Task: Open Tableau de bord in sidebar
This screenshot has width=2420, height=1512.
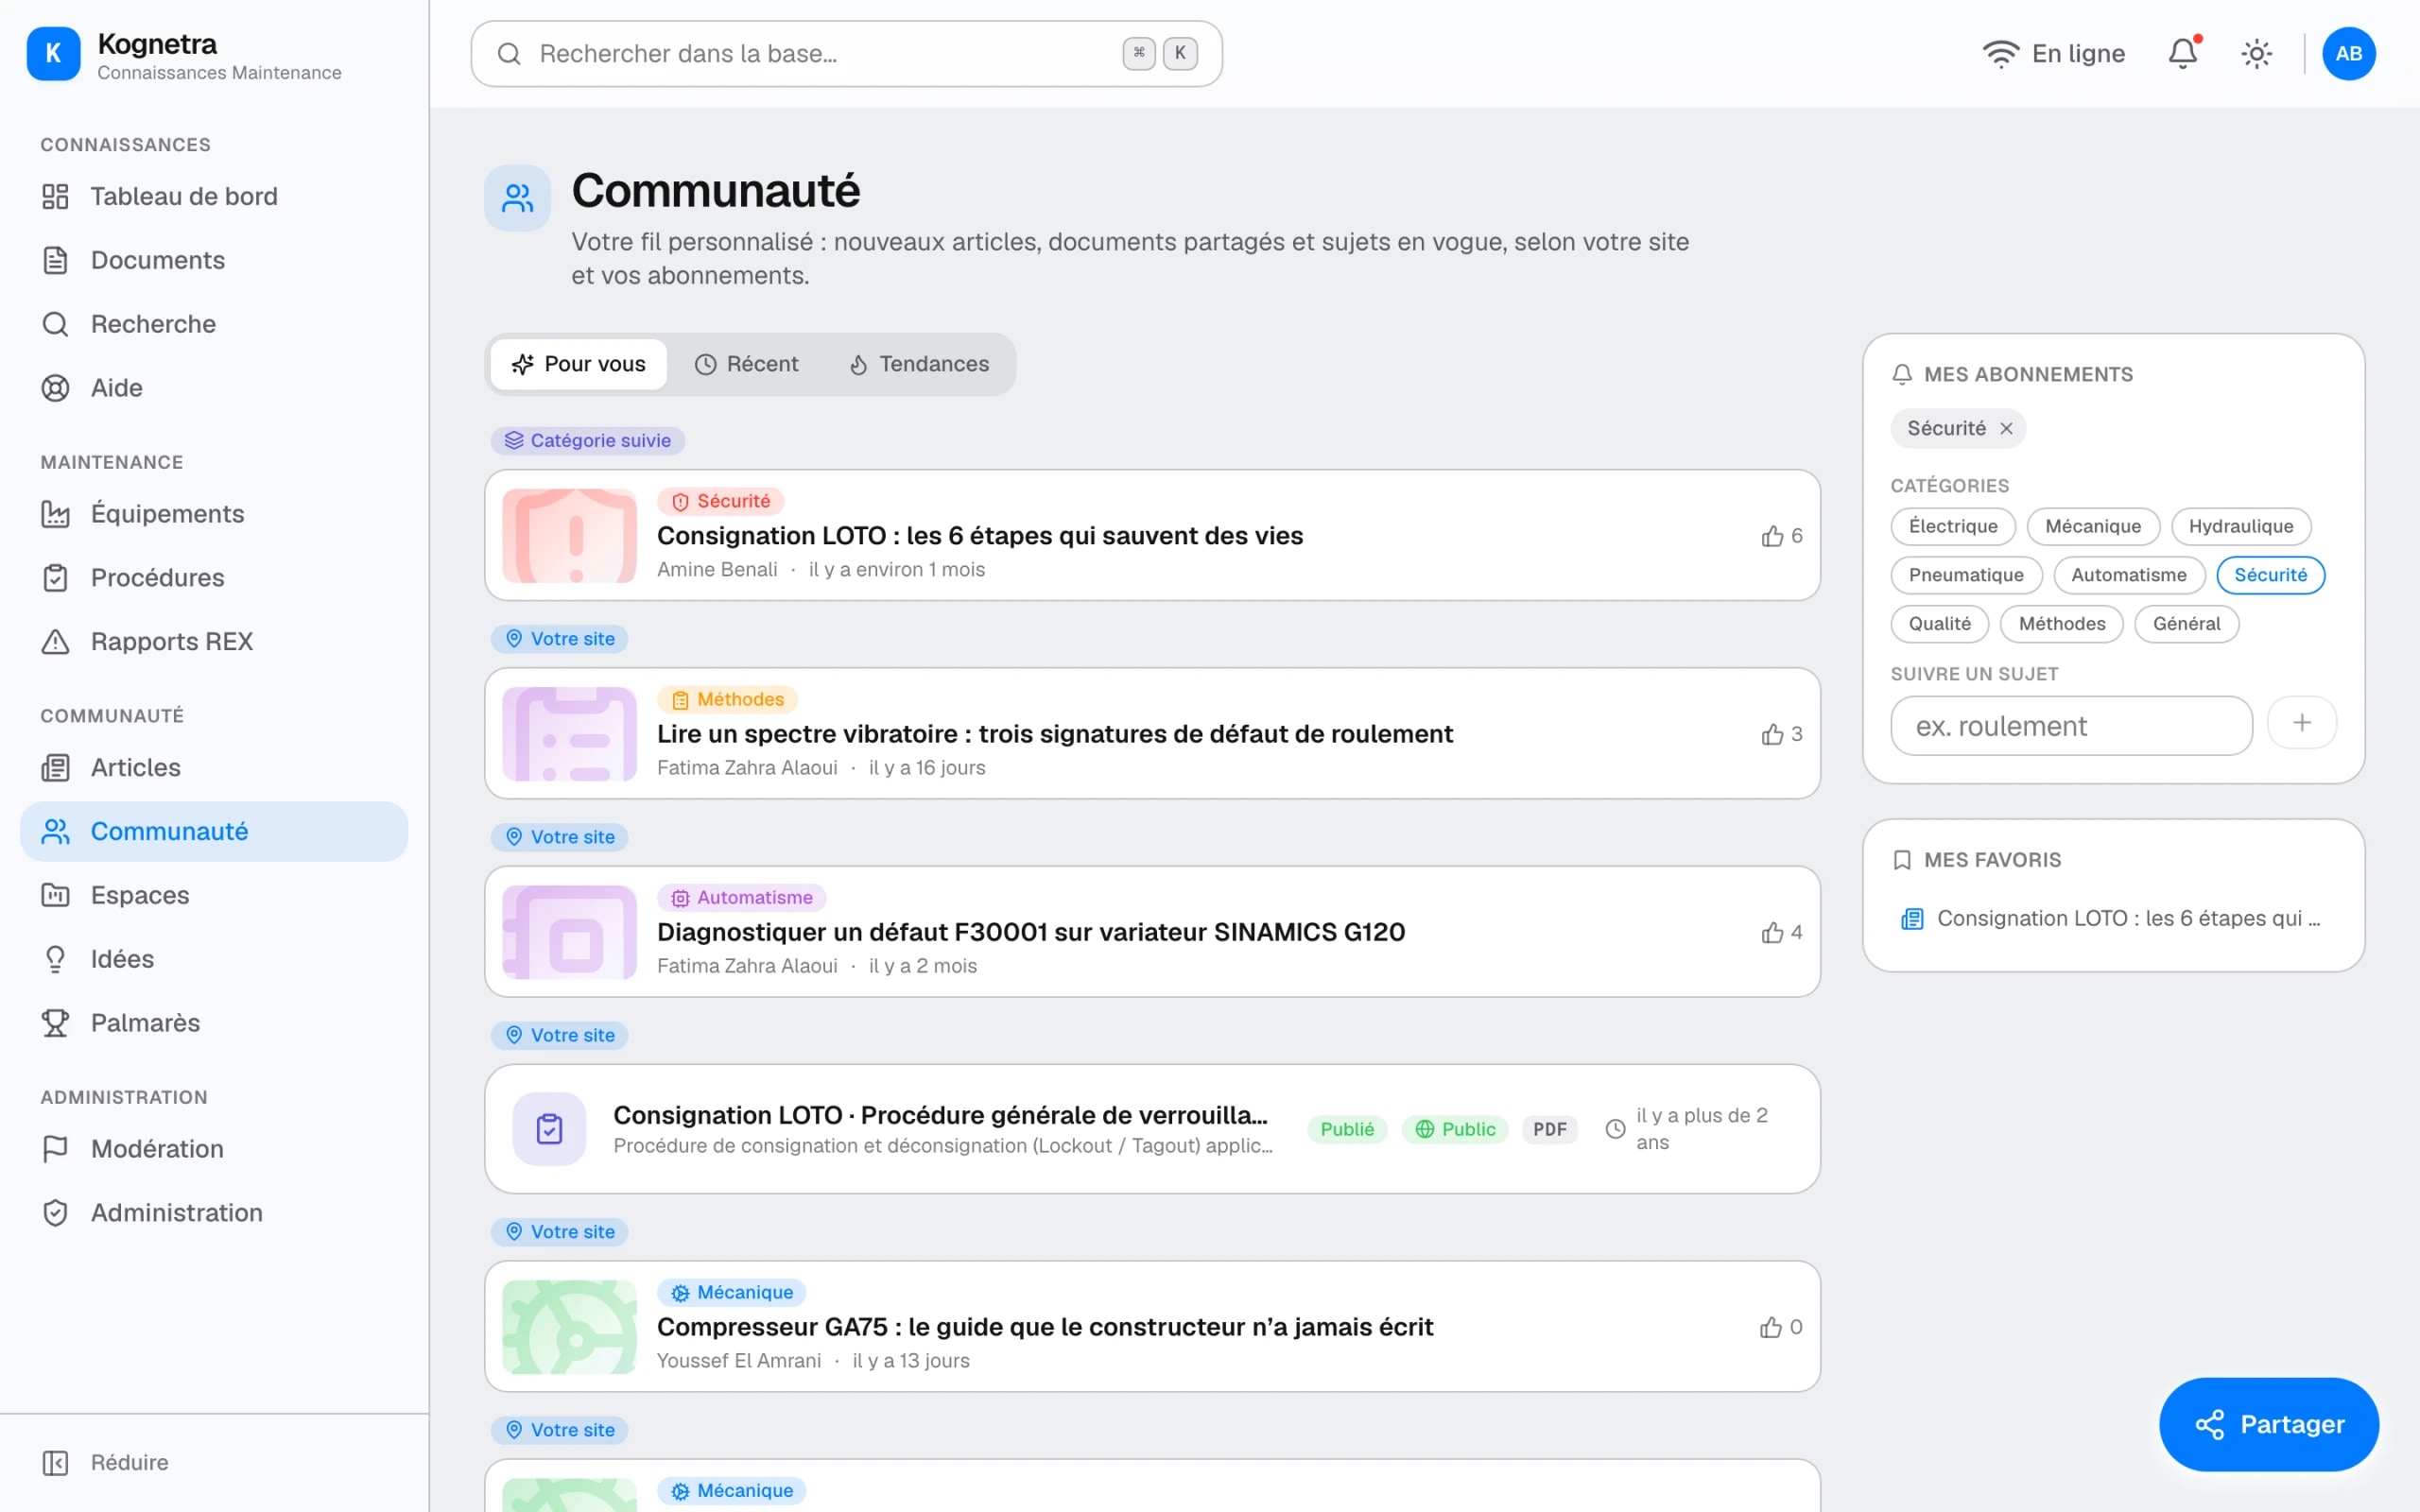Action: pos(214,196)
